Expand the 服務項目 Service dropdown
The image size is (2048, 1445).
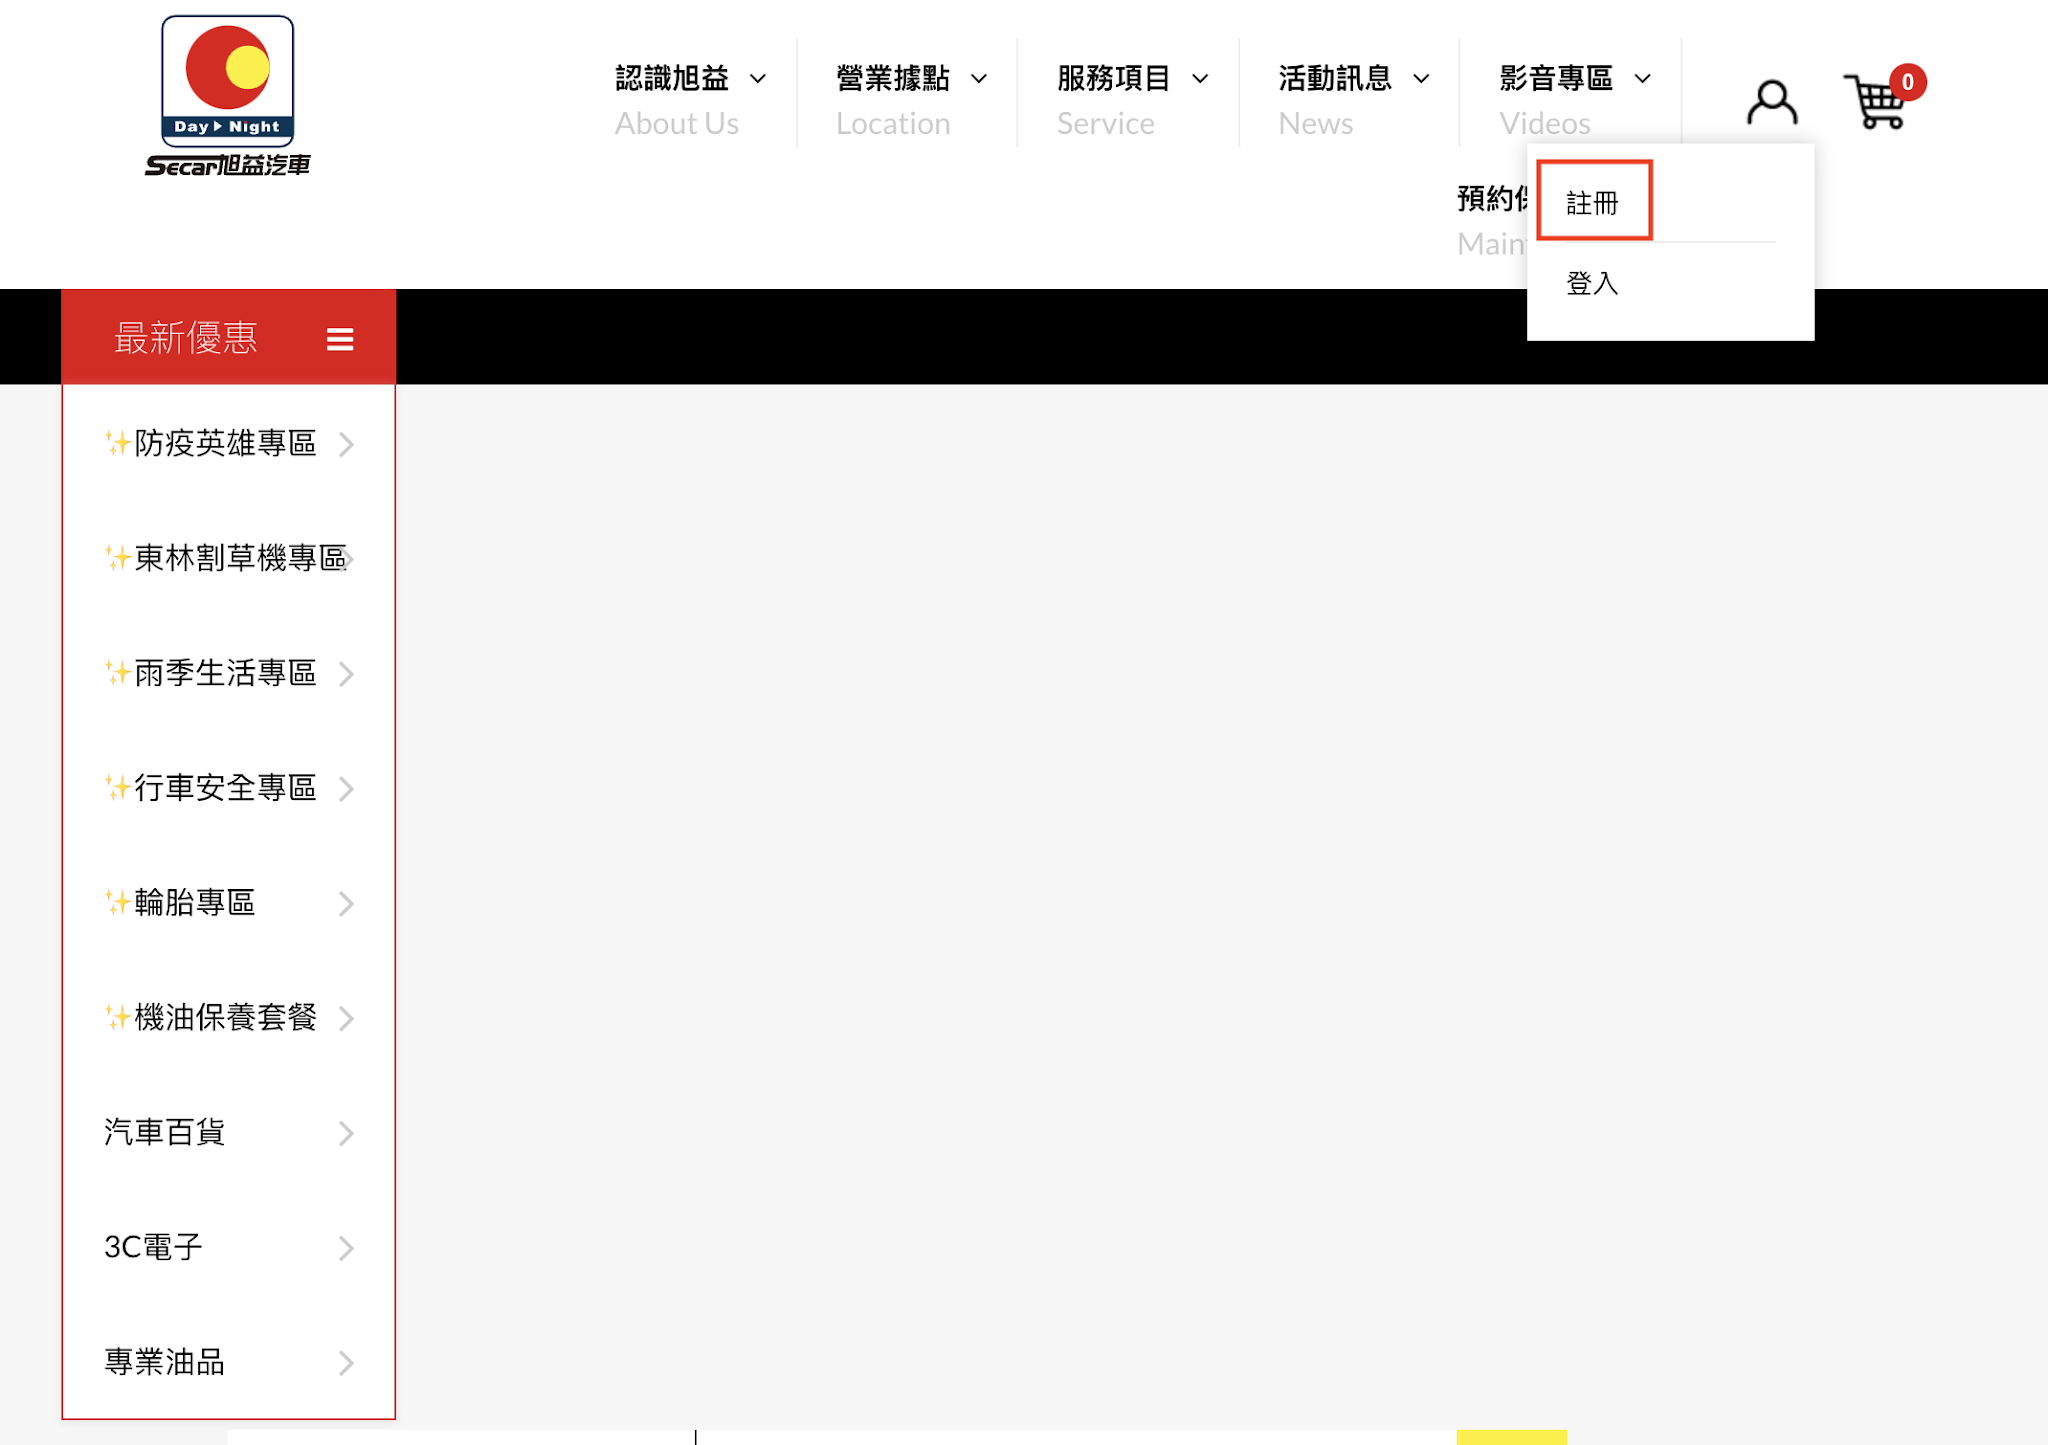(1132, 79)
